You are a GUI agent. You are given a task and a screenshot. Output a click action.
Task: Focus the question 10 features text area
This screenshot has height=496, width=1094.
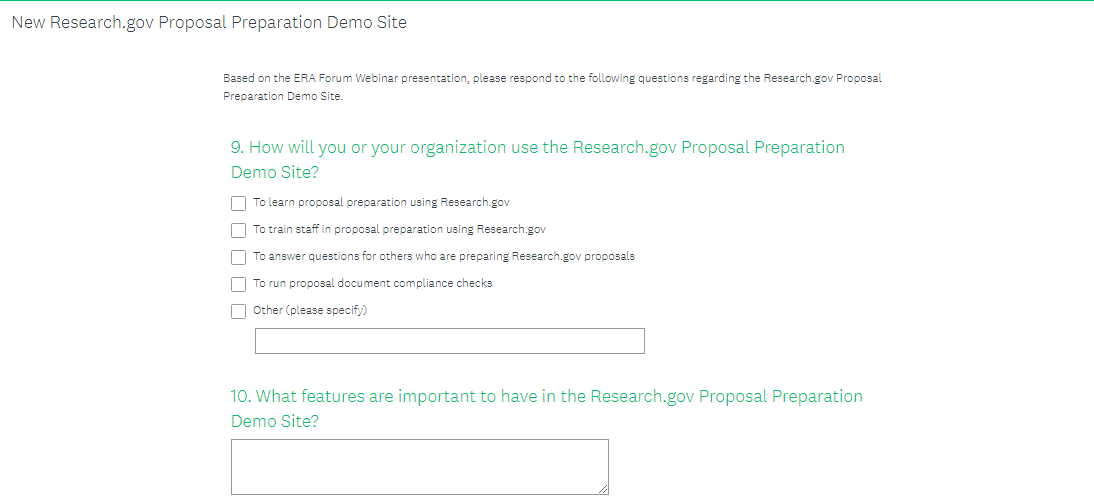point(419,466)
